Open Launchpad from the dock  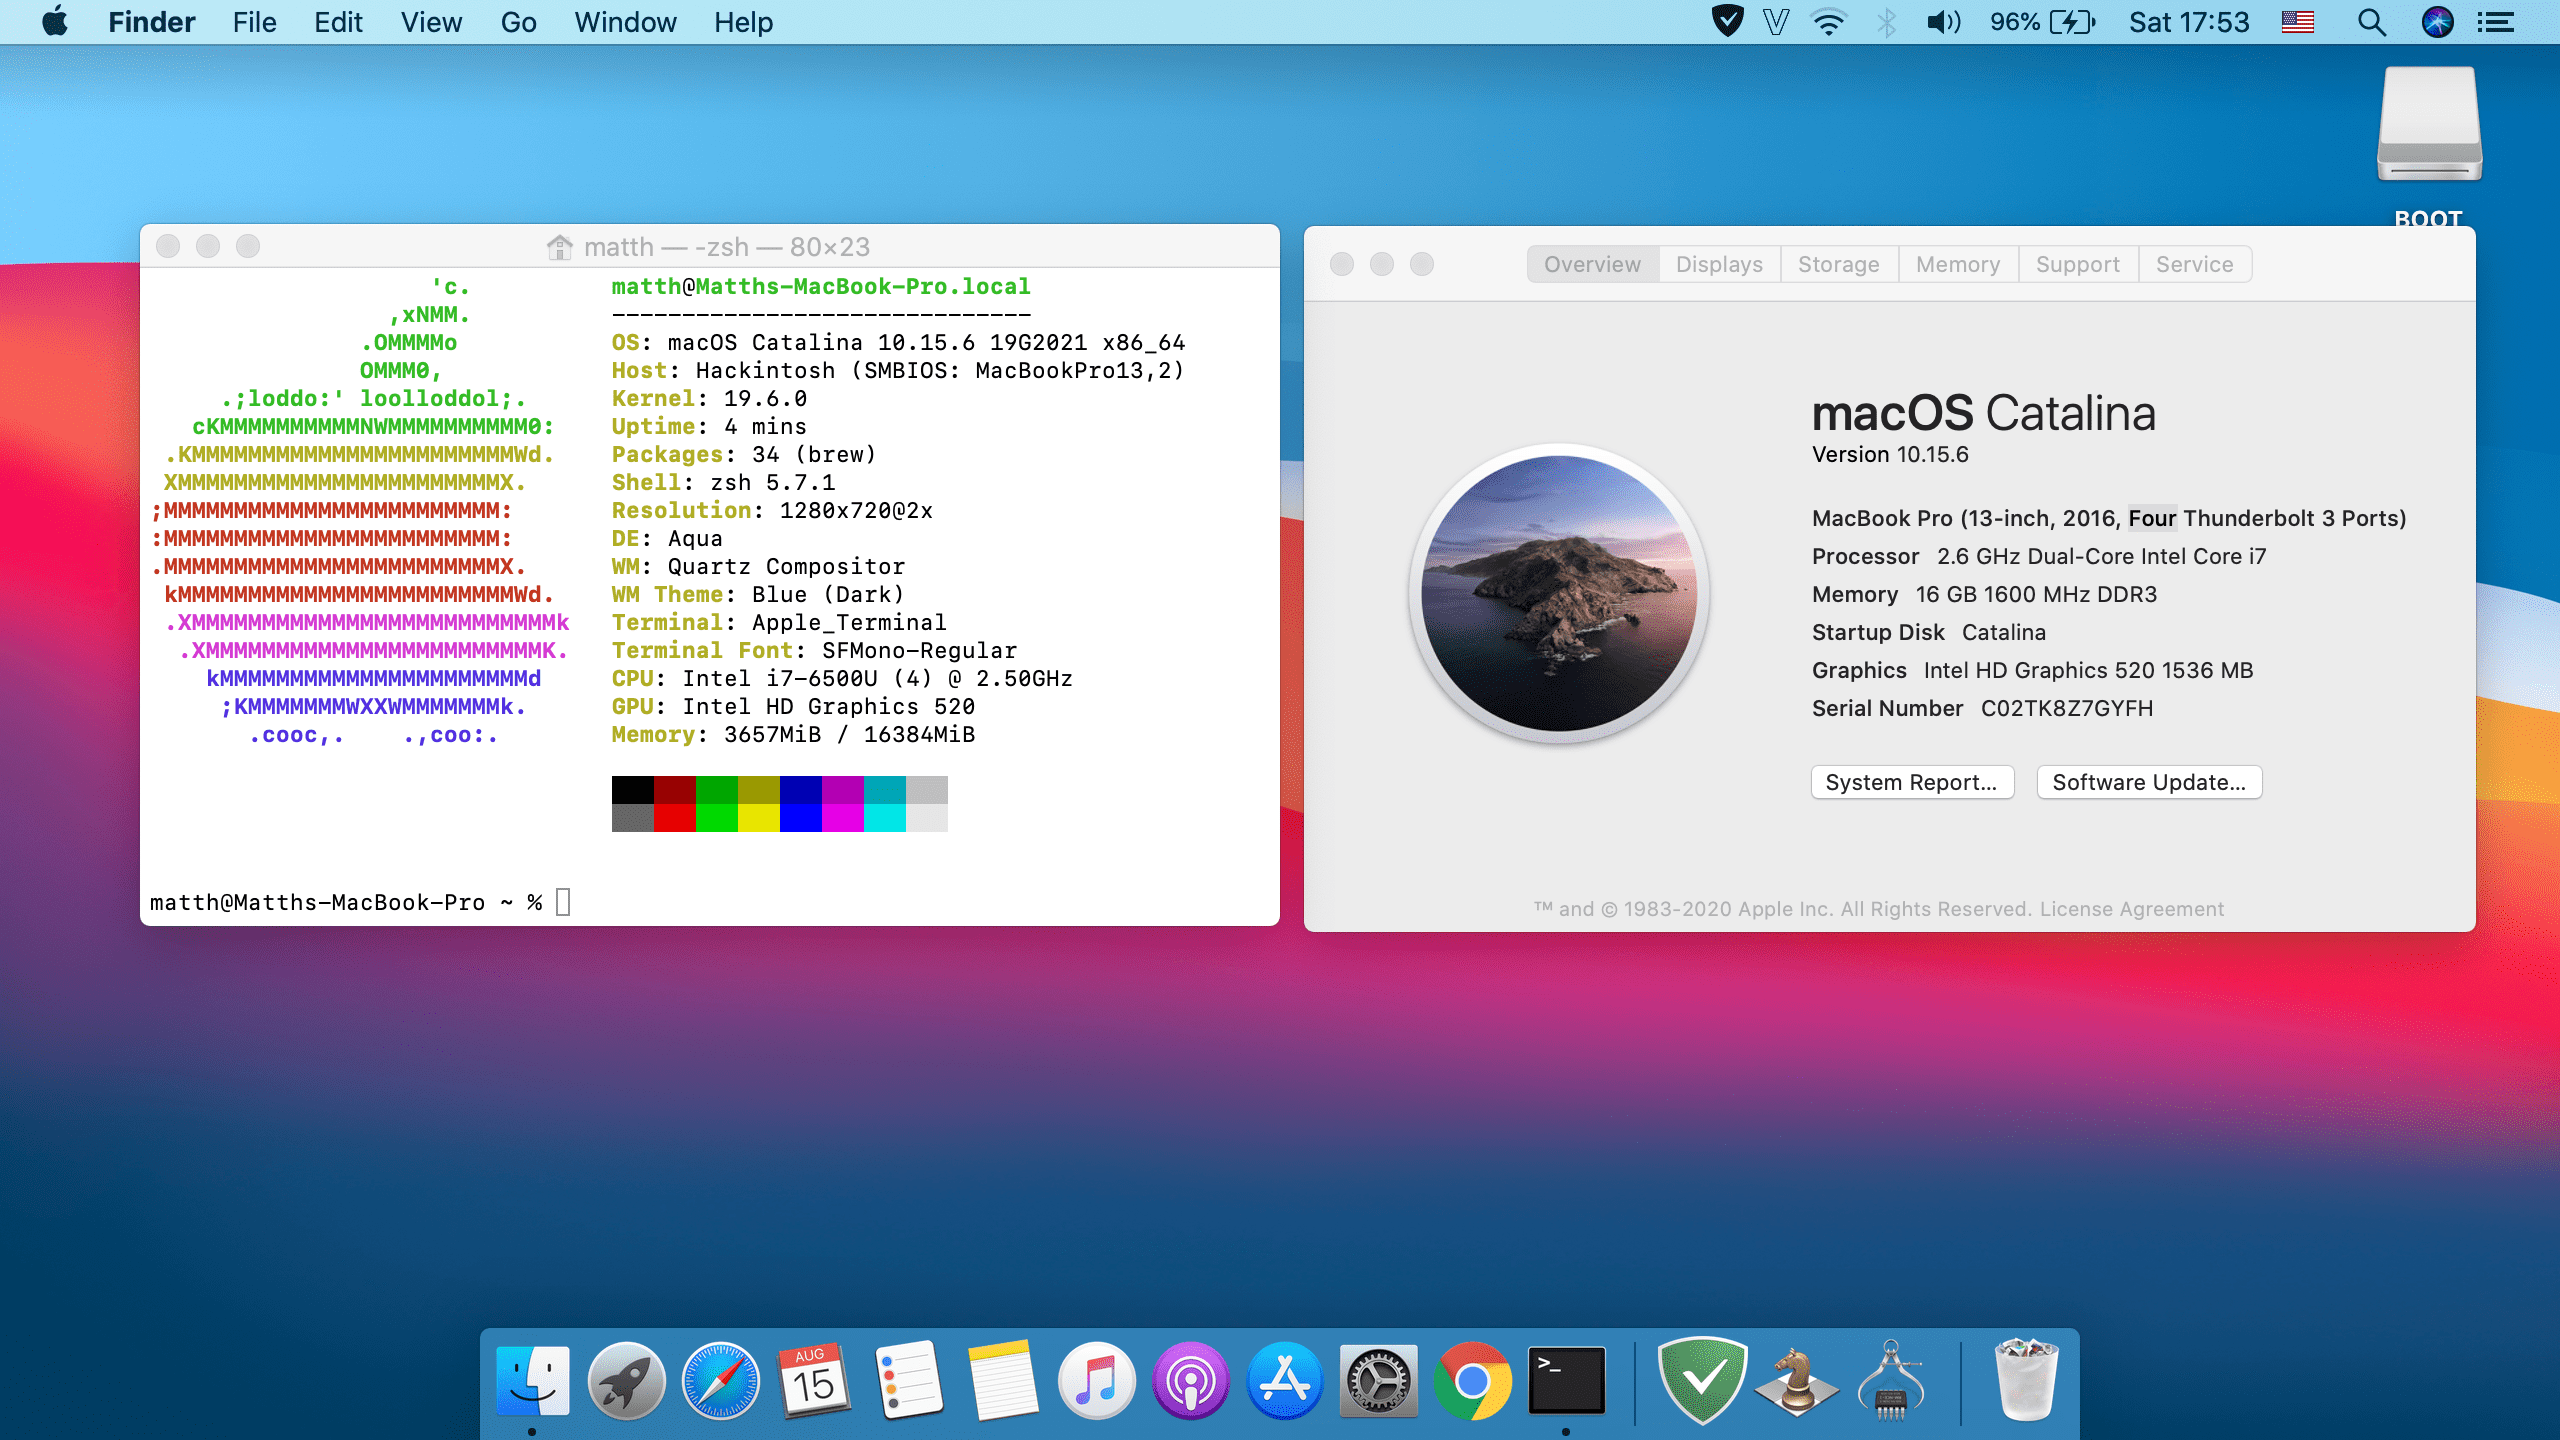pos(626,1382)
